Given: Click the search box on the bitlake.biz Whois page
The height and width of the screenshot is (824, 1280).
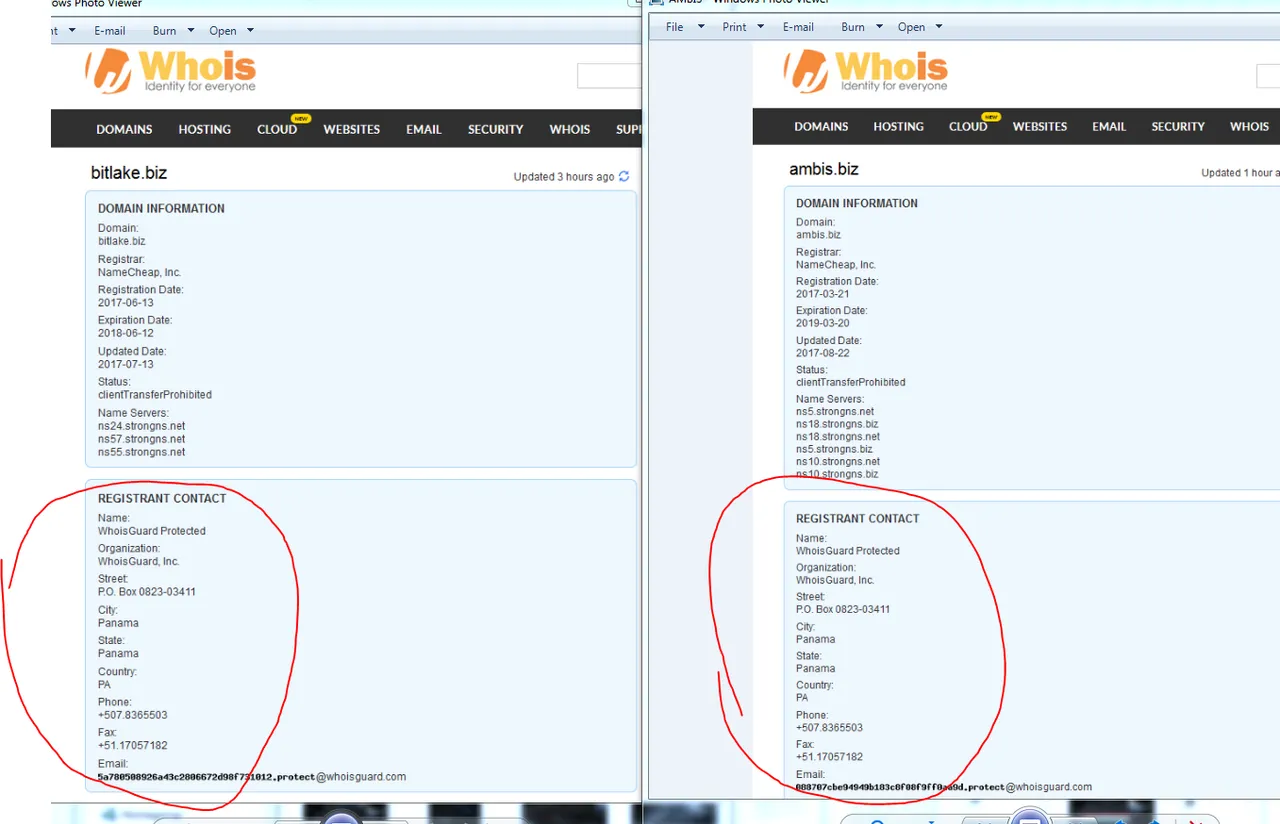Looking at the screenshot, I should point(609,76).
